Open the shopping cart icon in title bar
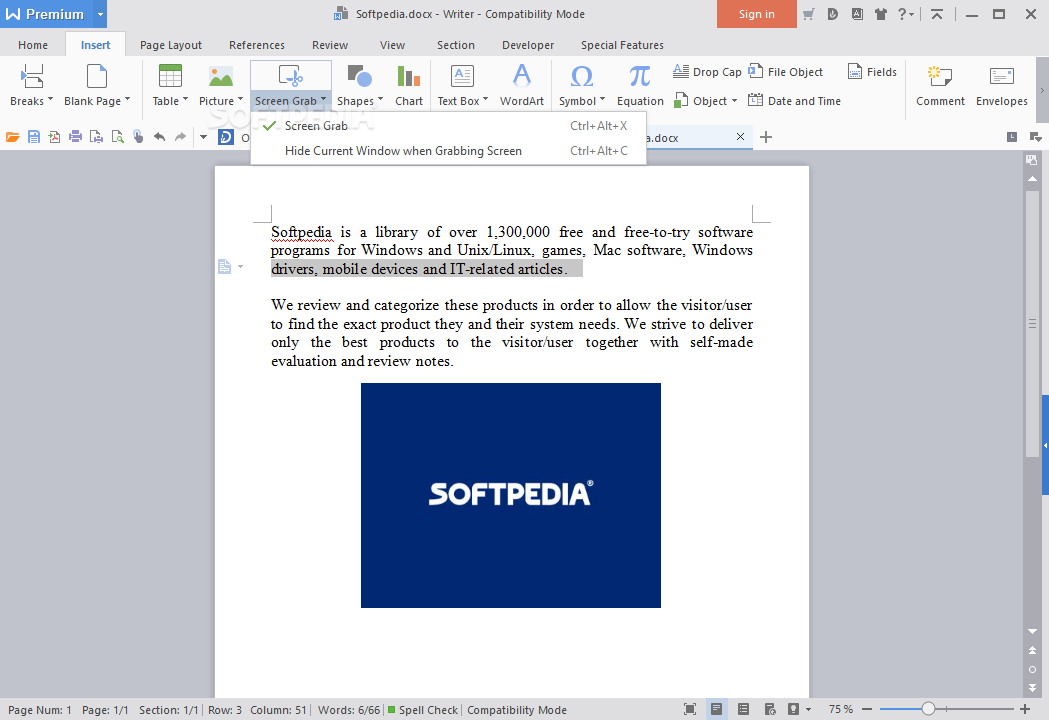Screen dimensions: 1049x720 tap(808, 14)
